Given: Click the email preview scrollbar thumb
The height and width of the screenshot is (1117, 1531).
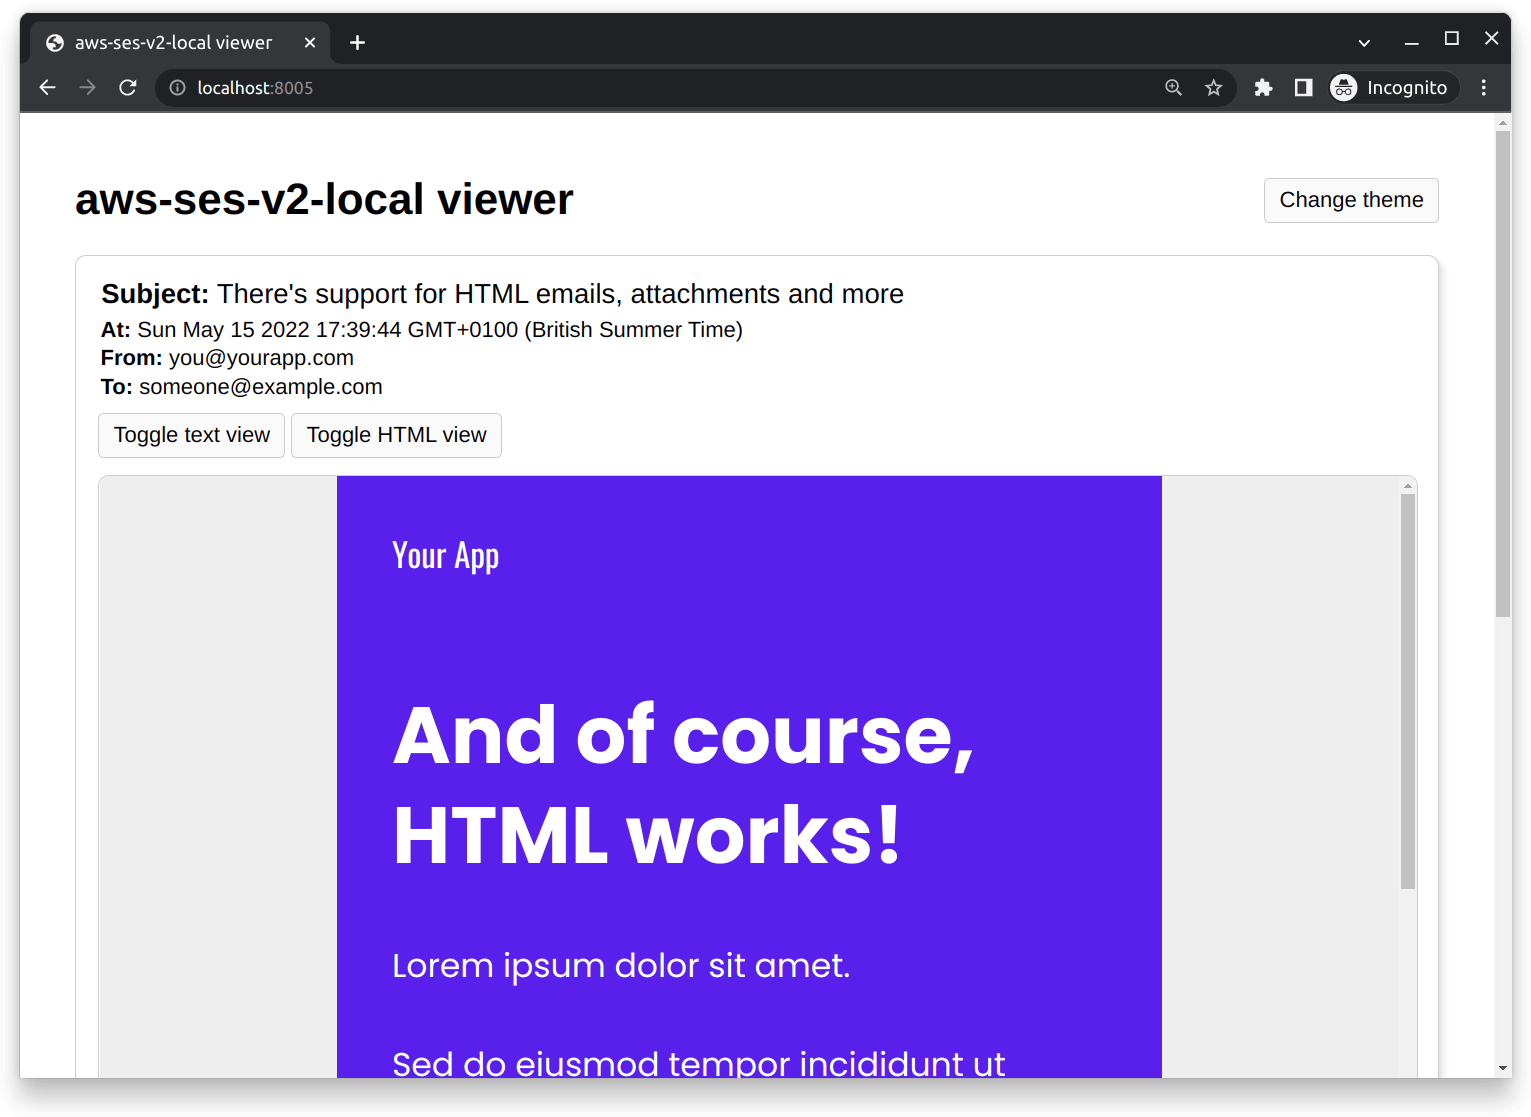Looking at the screenshot, I should [1408, 691].
